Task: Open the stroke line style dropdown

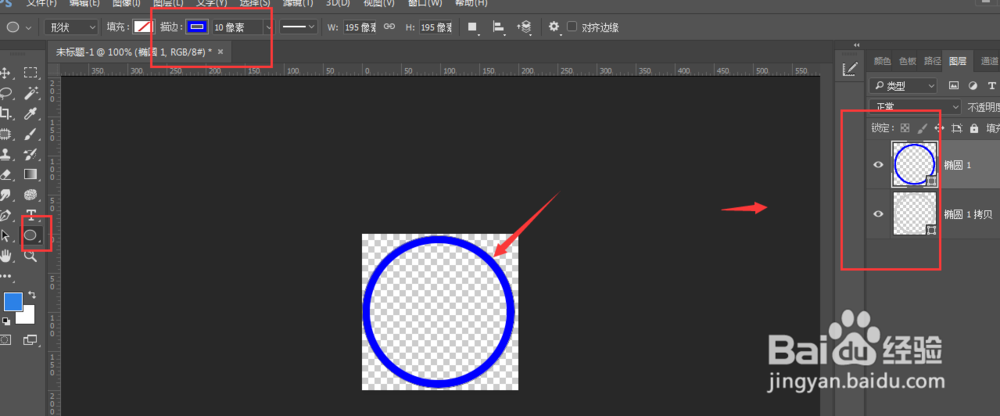Action: (x=299, y=27)
